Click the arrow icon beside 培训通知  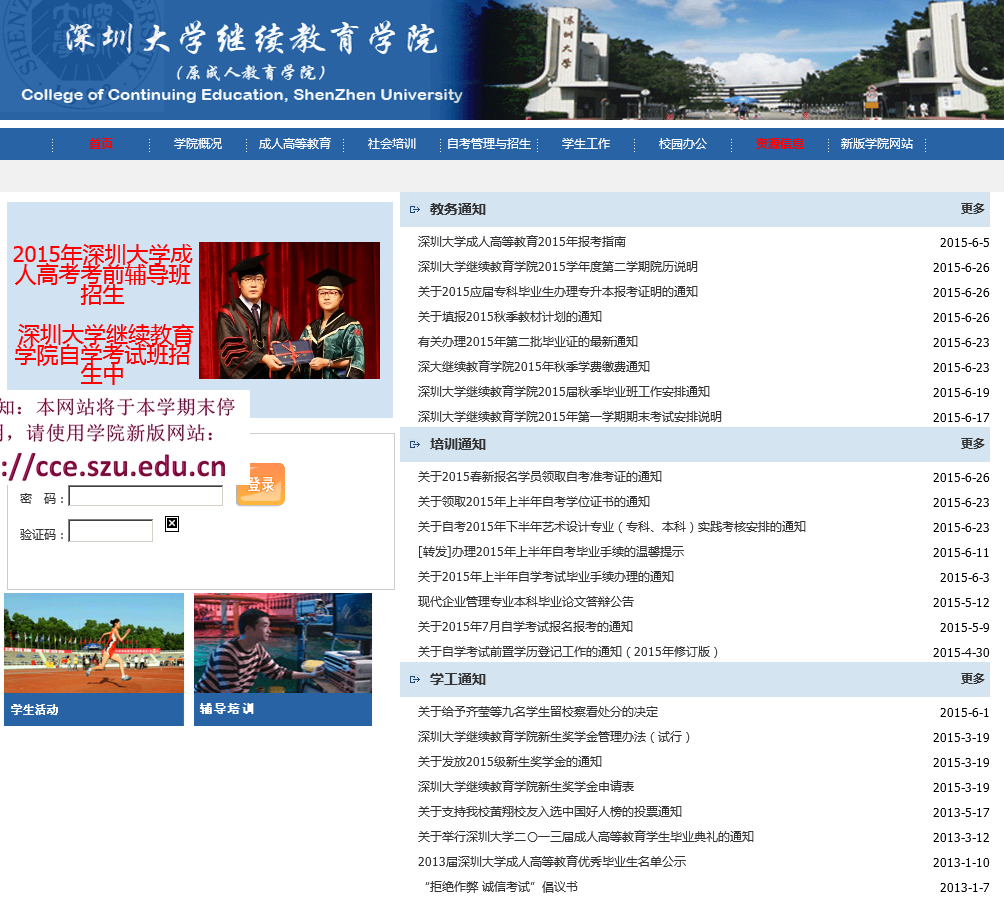coord(415,444)
